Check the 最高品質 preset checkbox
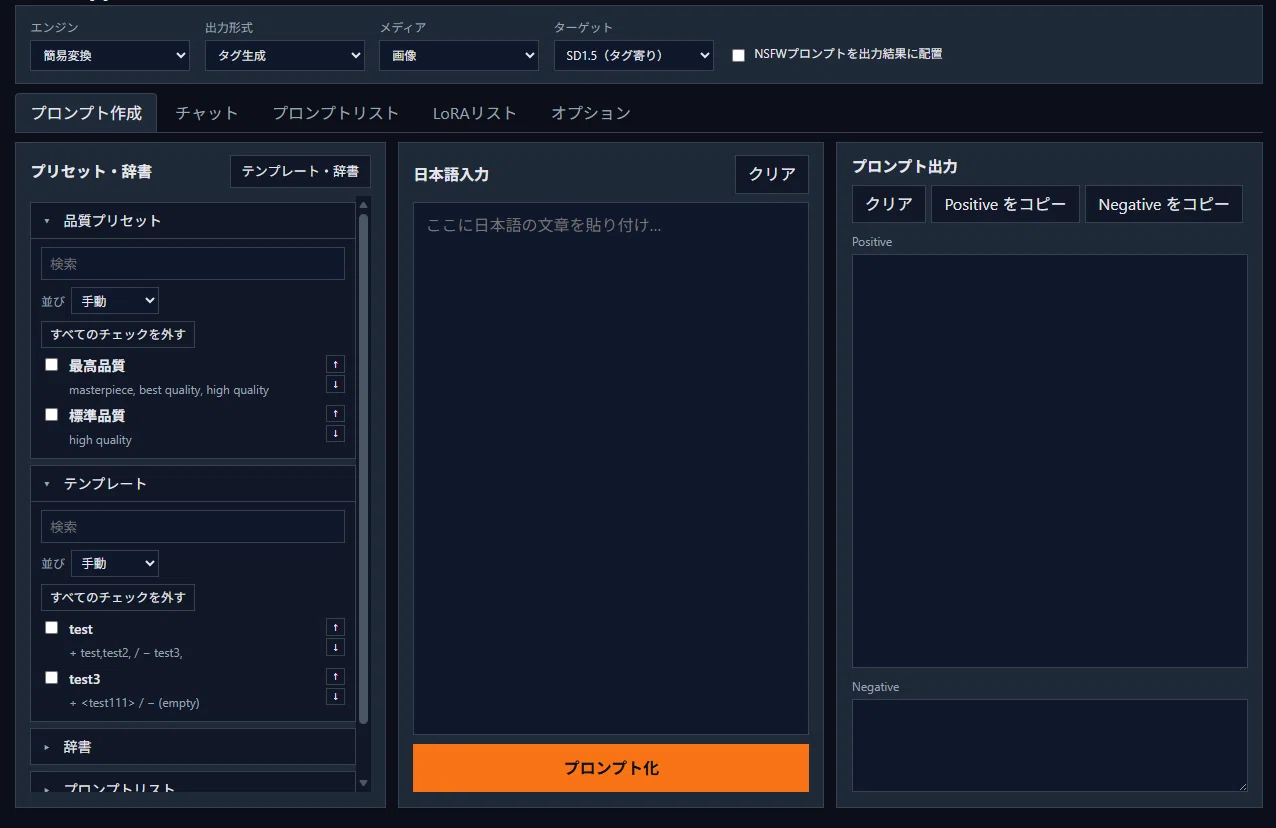 51,365
